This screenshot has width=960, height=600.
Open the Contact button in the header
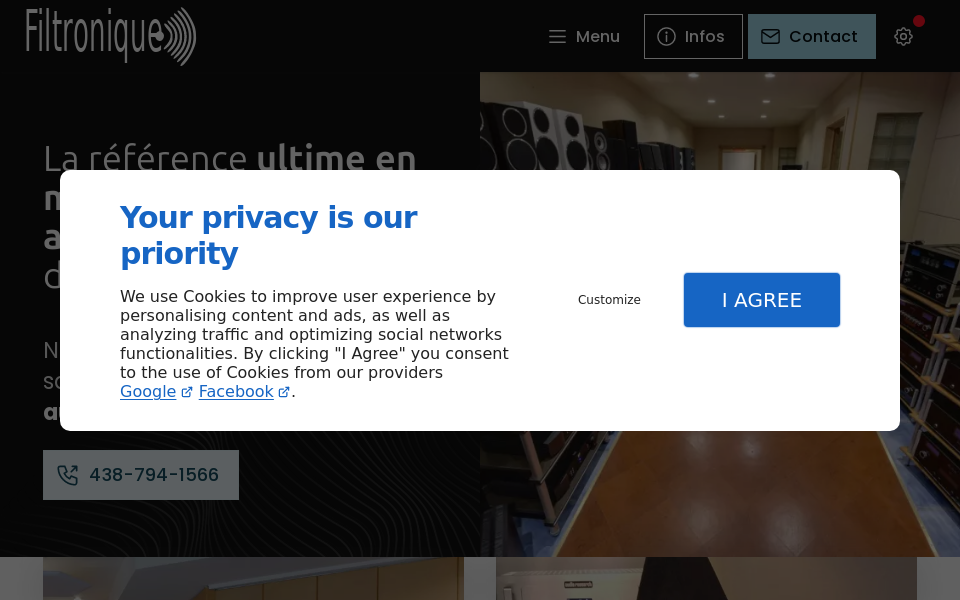click(x=811, y=36)
